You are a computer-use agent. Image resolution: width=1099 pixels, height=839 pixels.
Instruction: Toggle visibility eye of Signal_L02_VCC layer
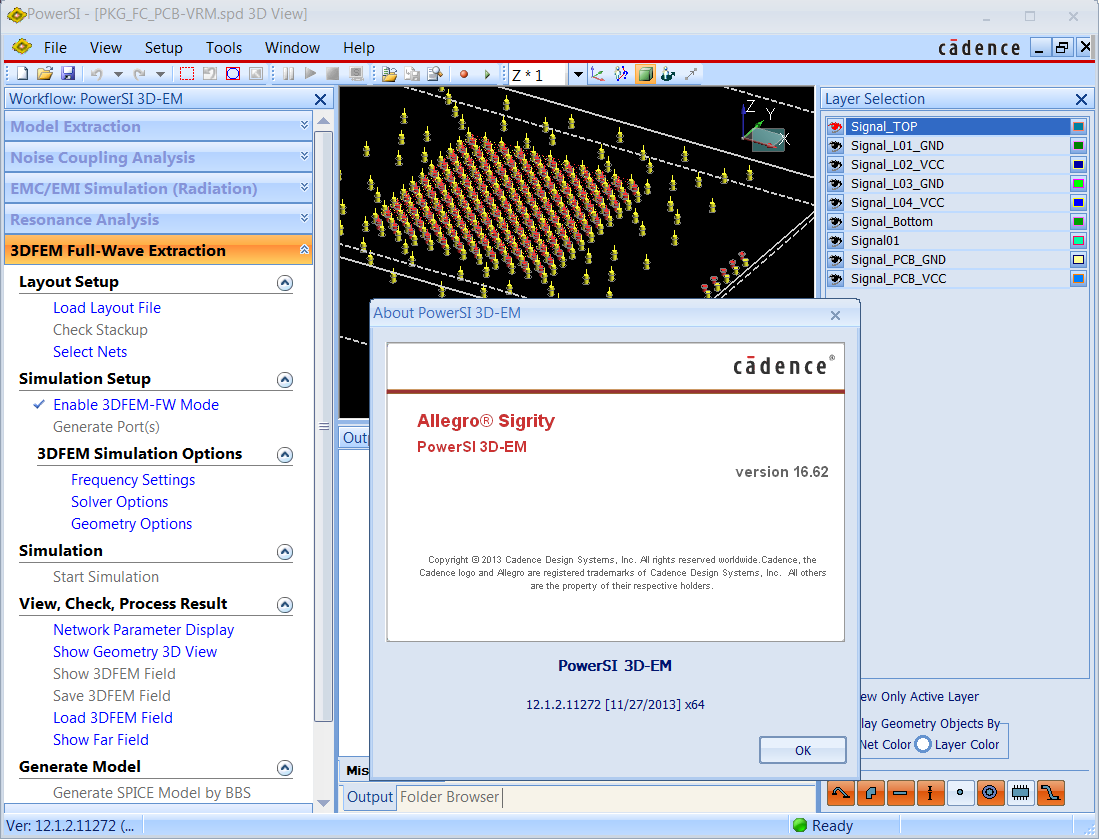click(835, 165)
